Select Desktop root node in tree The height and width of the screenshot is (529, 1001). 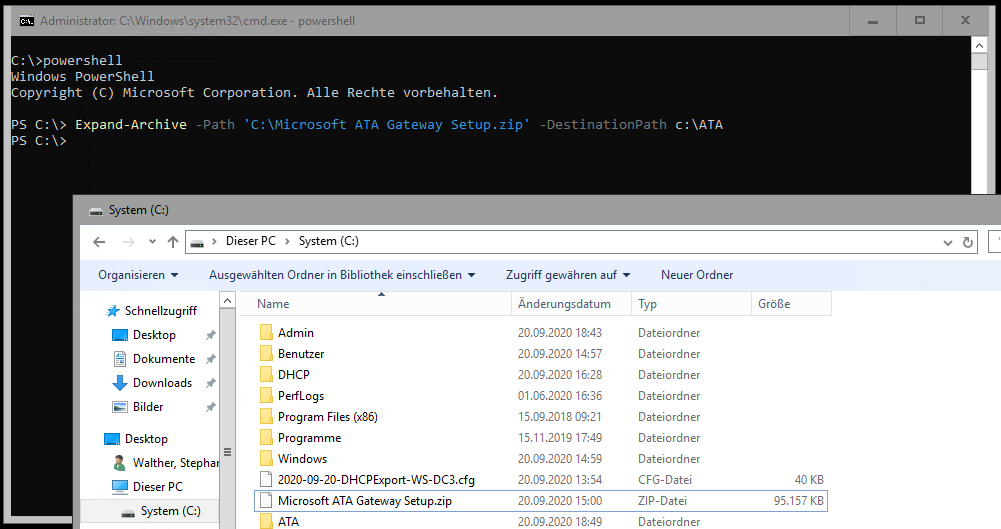pos(146,439)
